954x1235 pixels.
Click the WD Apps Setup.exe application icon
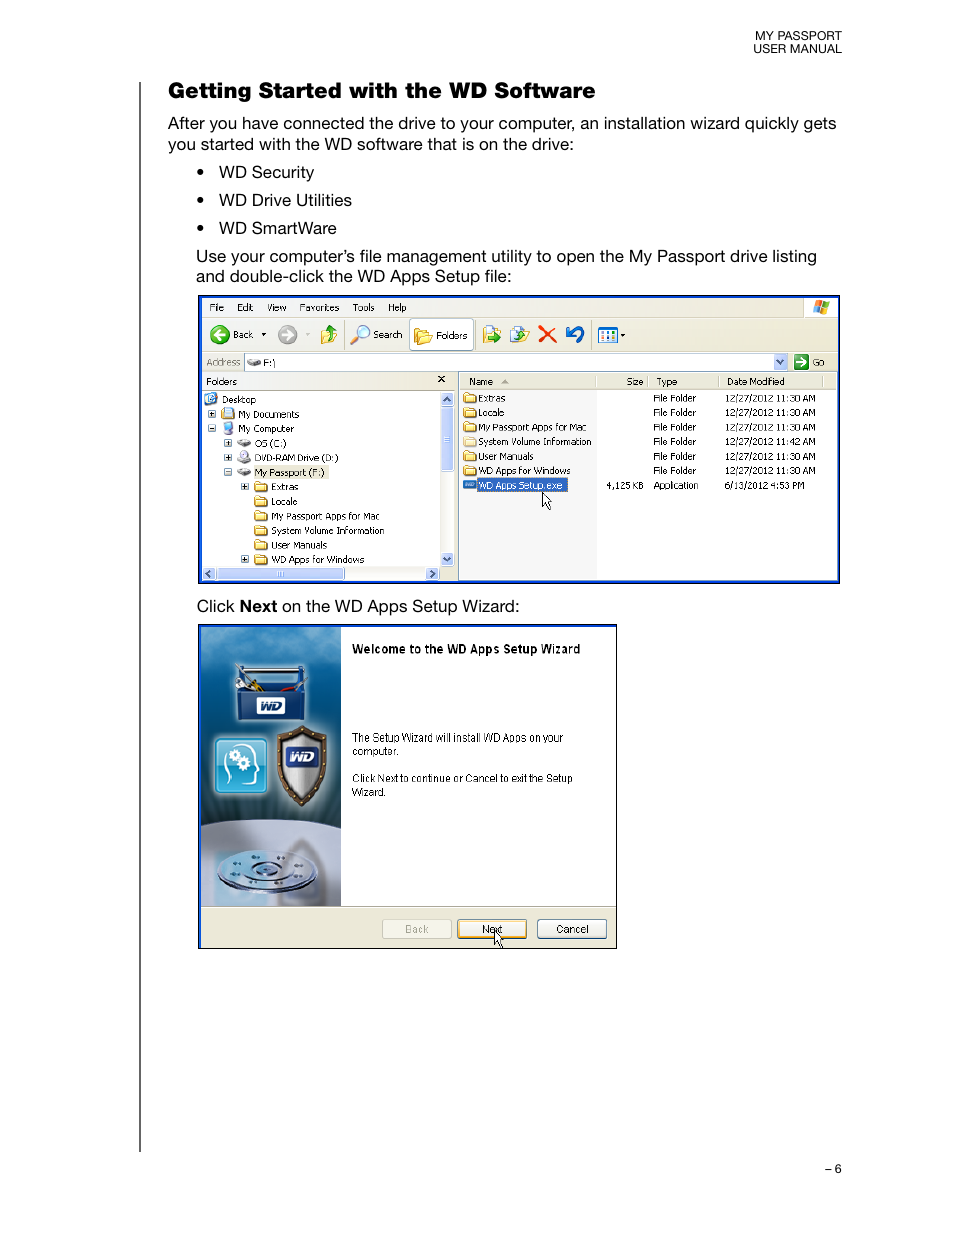point(469,485)
